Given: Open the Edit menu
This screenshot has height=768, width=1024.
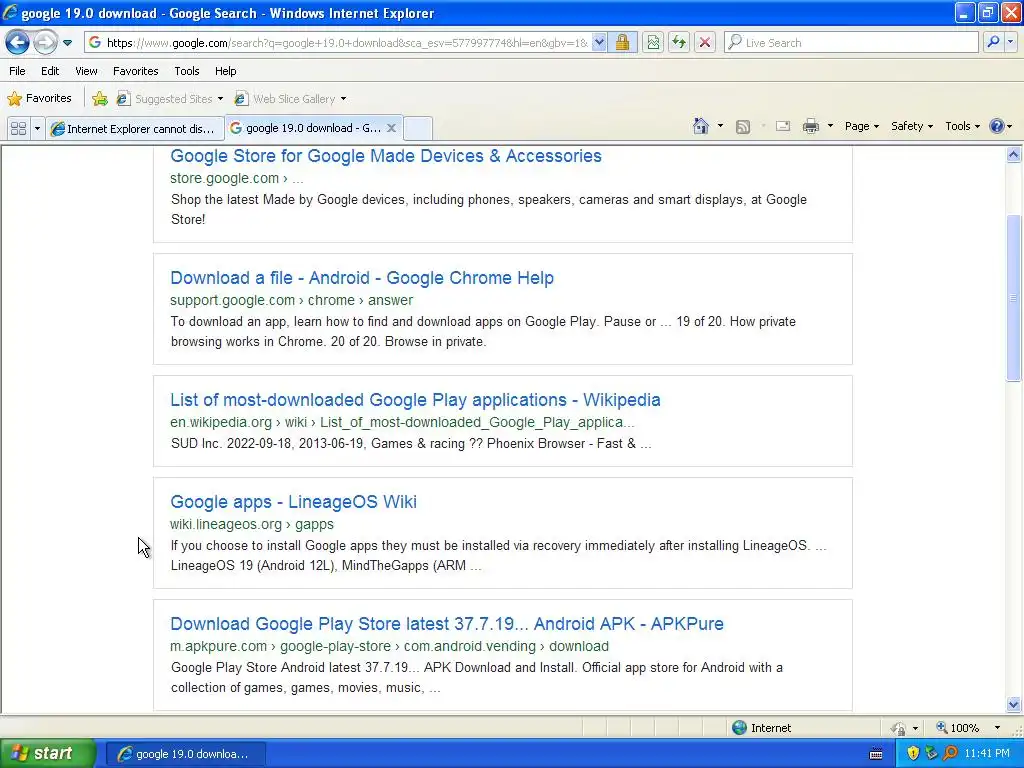Looking at the screenshot, I should click(50, 71).
